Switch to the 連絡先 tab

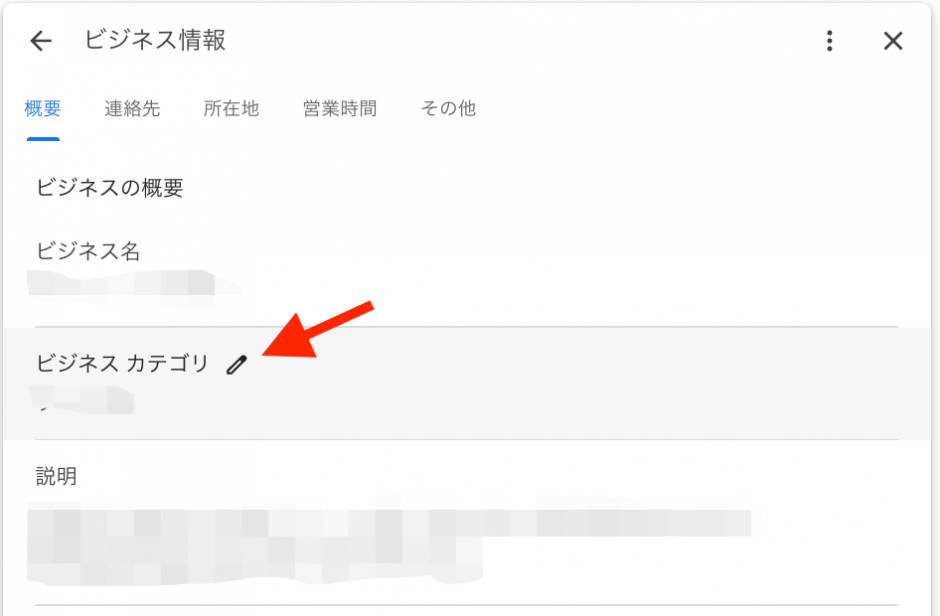pos(132,108)
